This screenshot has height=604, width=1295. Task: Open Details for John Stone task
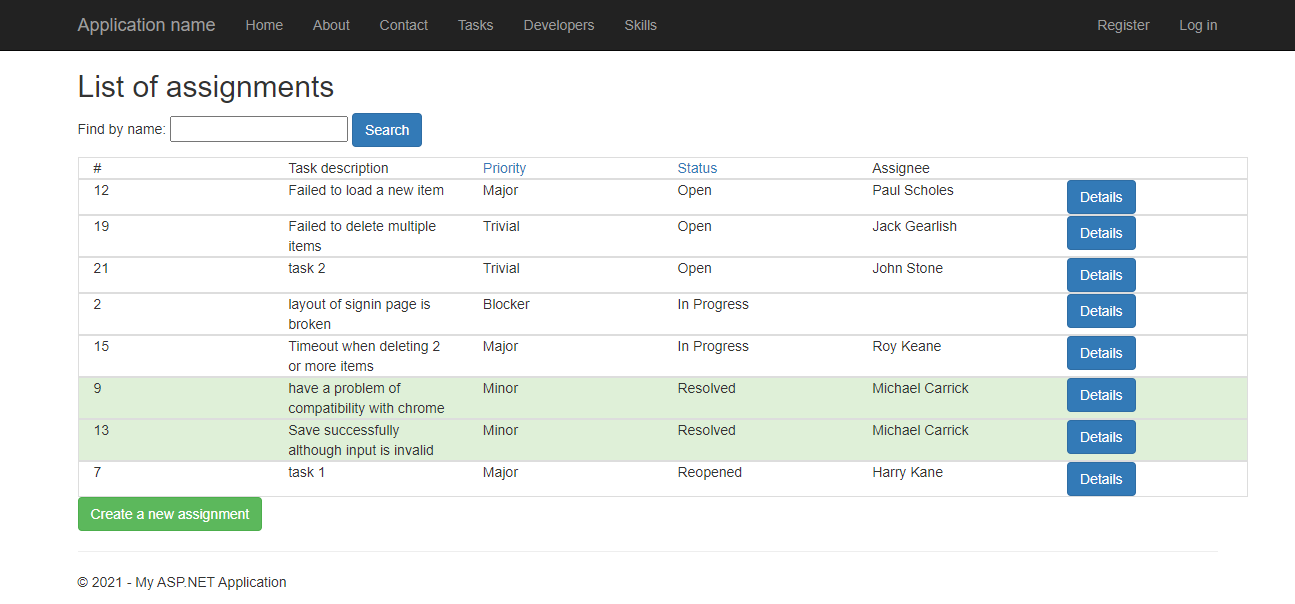coord(1101,275)
